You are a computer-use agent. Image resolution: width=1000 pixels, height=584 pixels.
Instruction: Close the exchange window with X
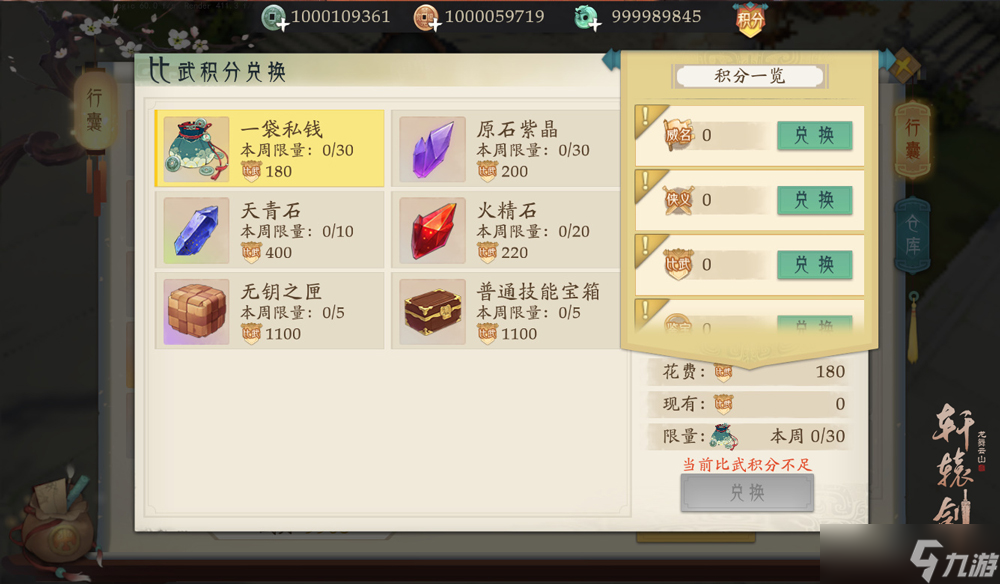(x=903, y=66)
